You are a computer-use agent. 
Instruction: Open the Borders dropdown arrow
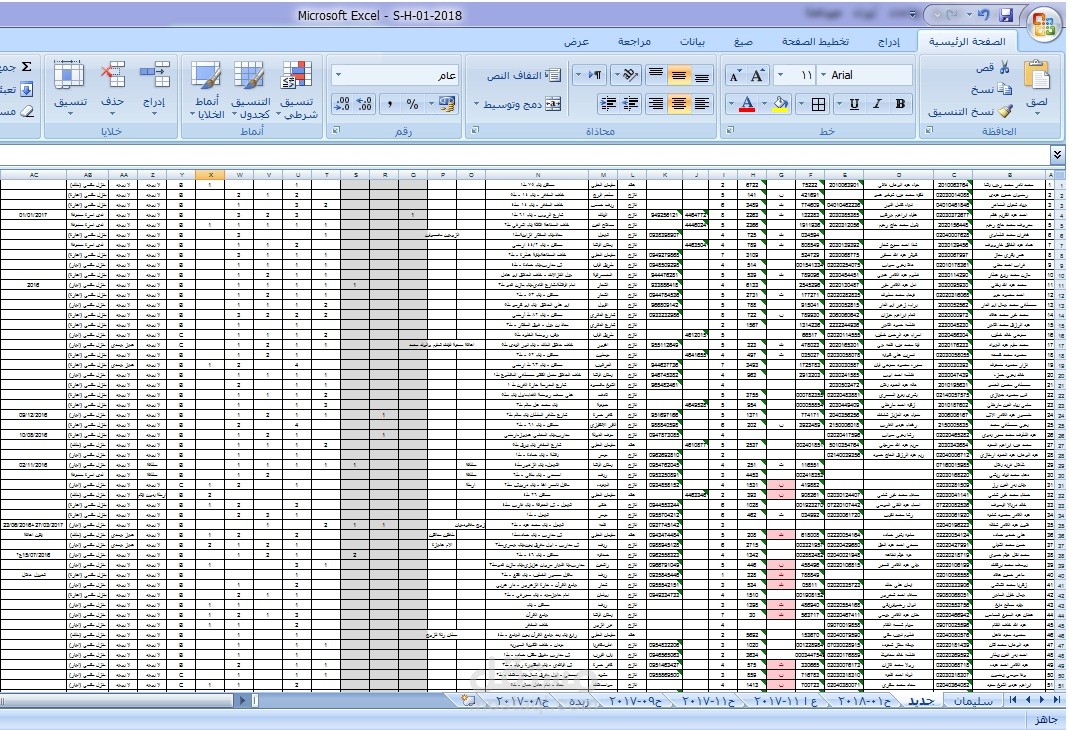coord(802,104)
